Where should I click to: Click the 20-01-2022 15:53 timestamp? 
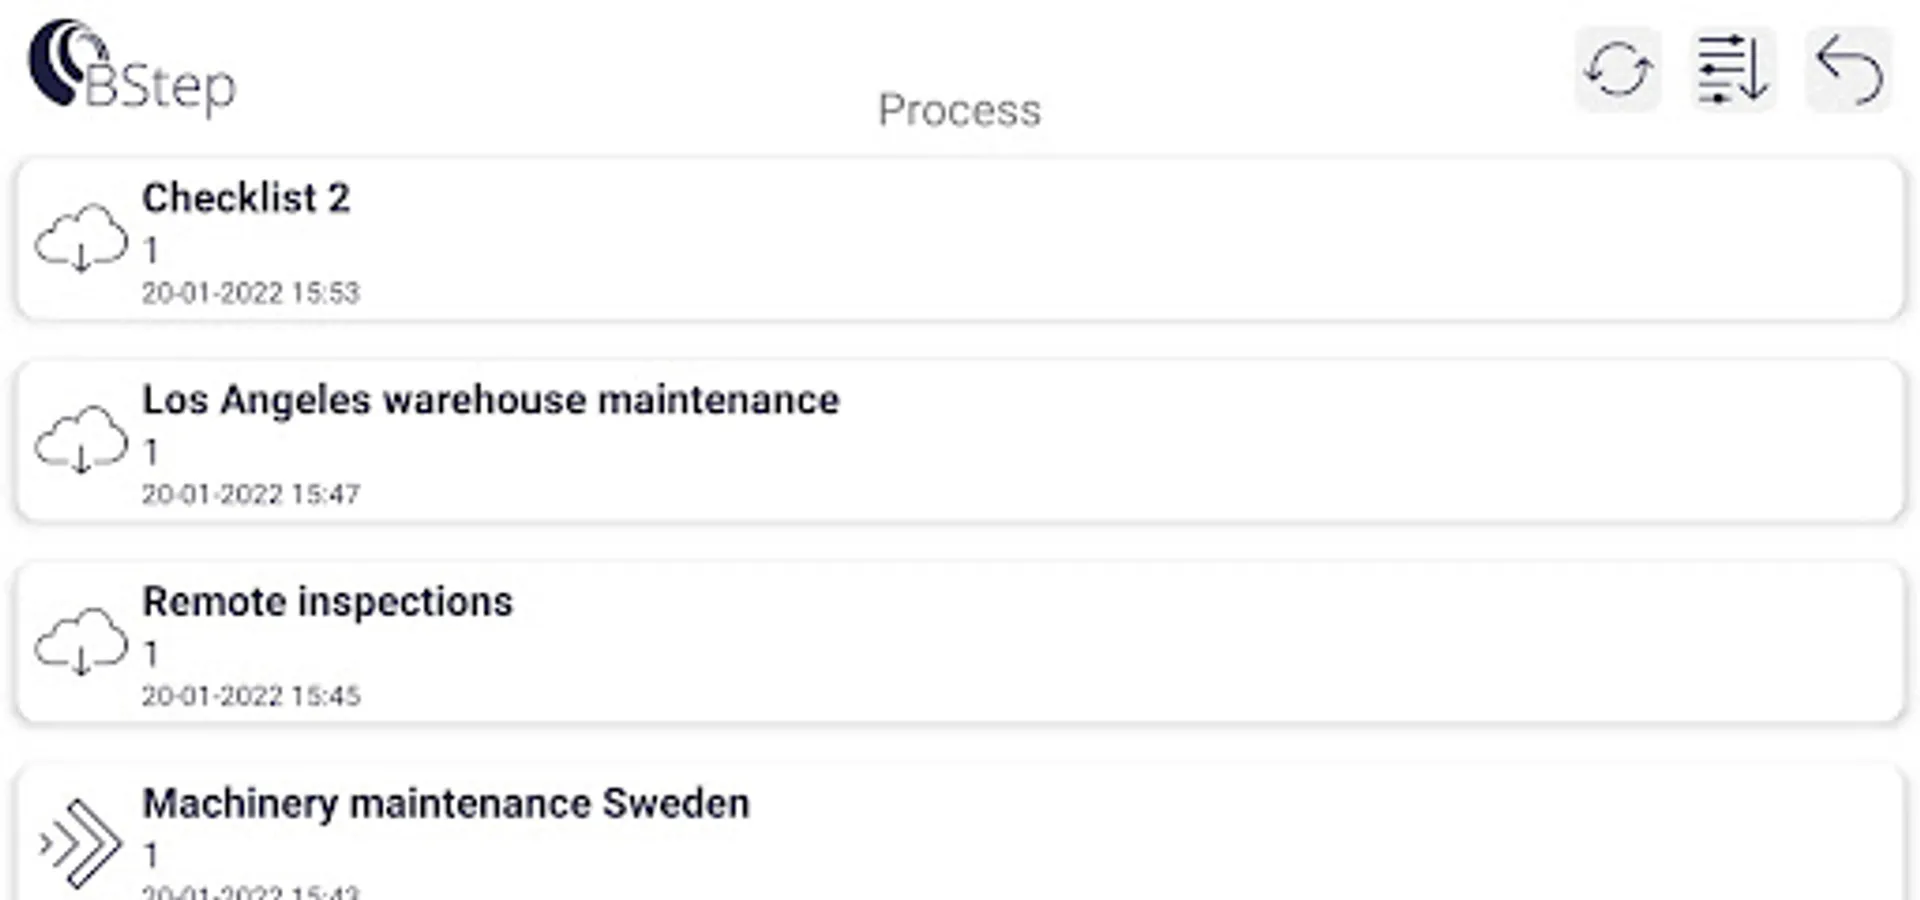coord(250,293)
